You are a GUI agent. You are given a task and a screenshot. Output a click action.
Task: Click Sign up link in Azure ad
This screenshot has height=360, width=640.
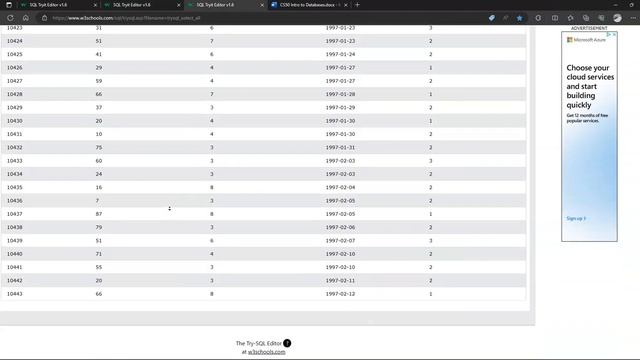coord(576,218)
